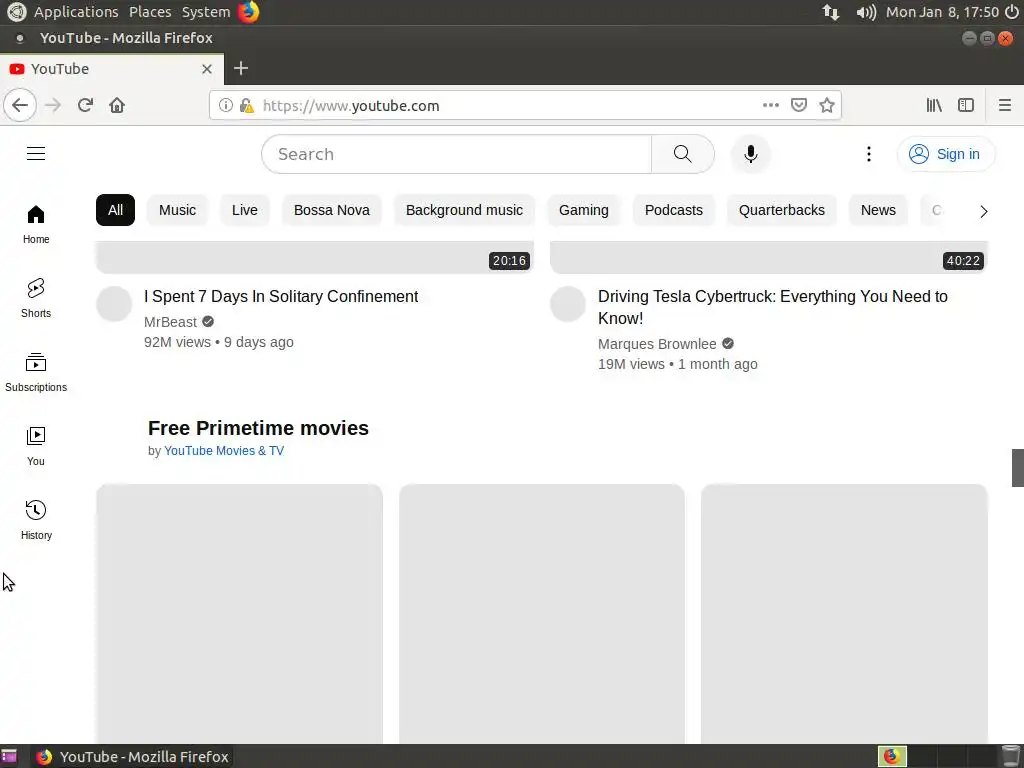
Task: Click the Sign in button
Action: [x=946, y=154]
